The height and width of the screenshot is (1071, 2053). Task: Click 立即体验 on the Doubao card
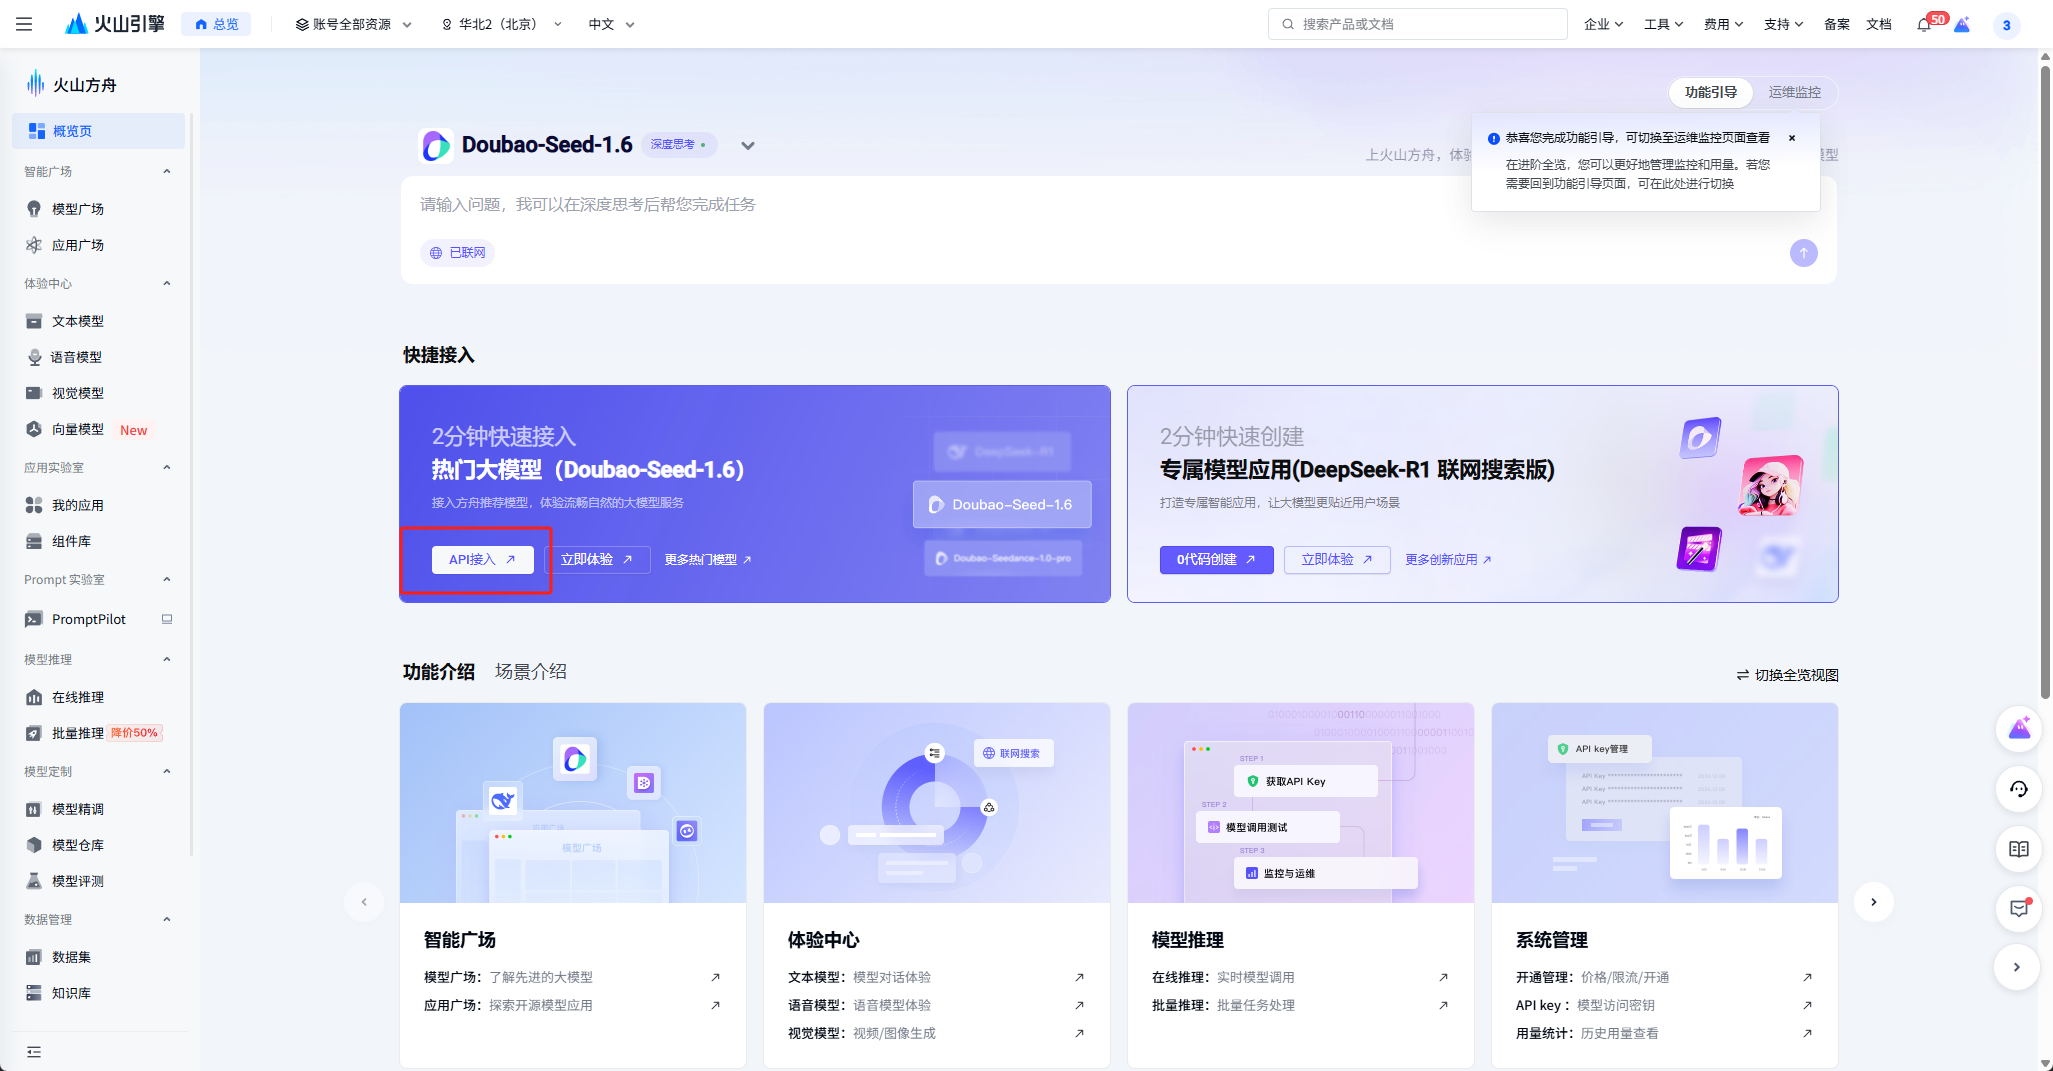(597, 560)
